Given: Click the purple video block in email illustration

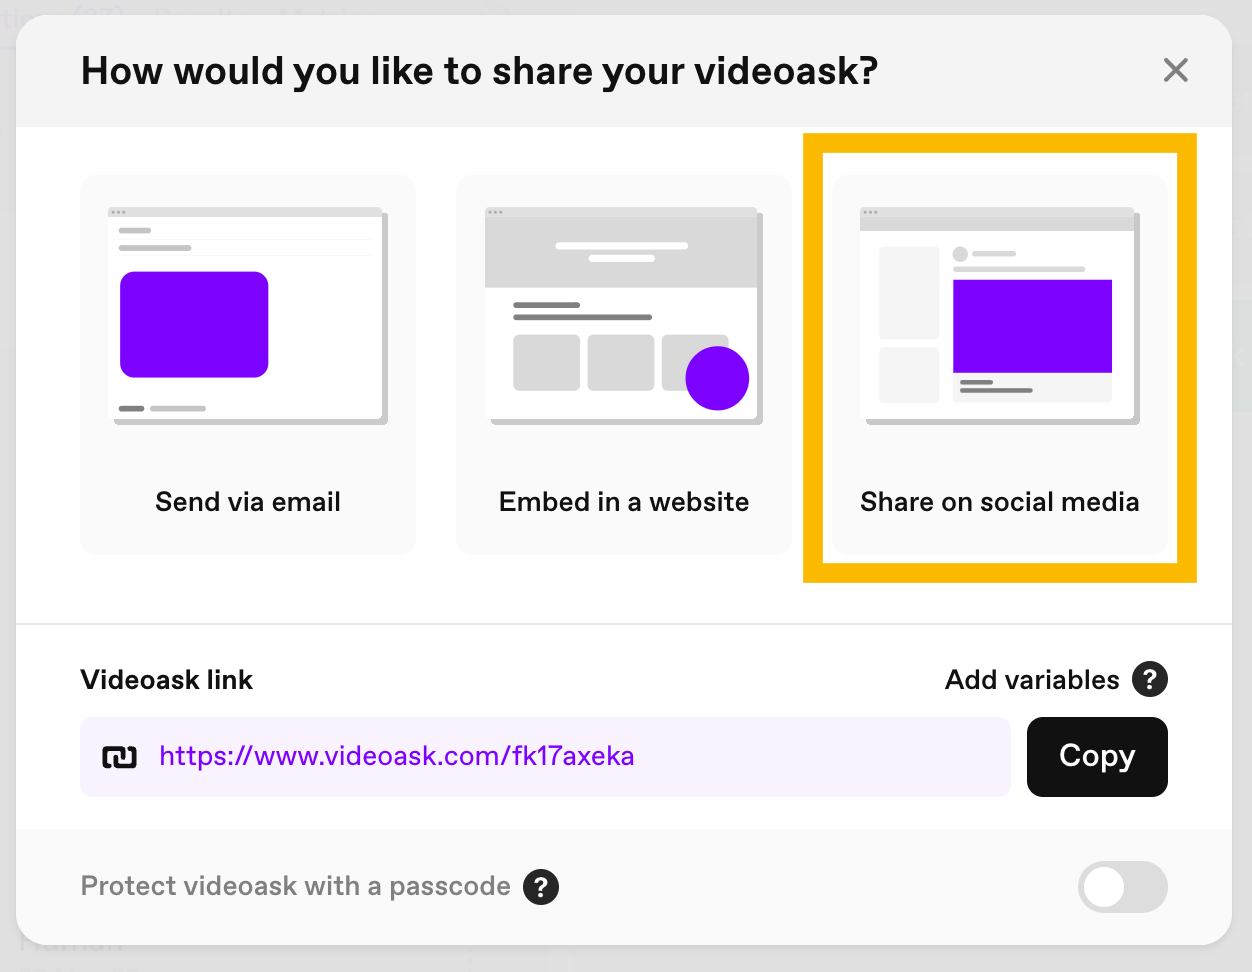Looking at the screenshot, I should coord(194,324).
